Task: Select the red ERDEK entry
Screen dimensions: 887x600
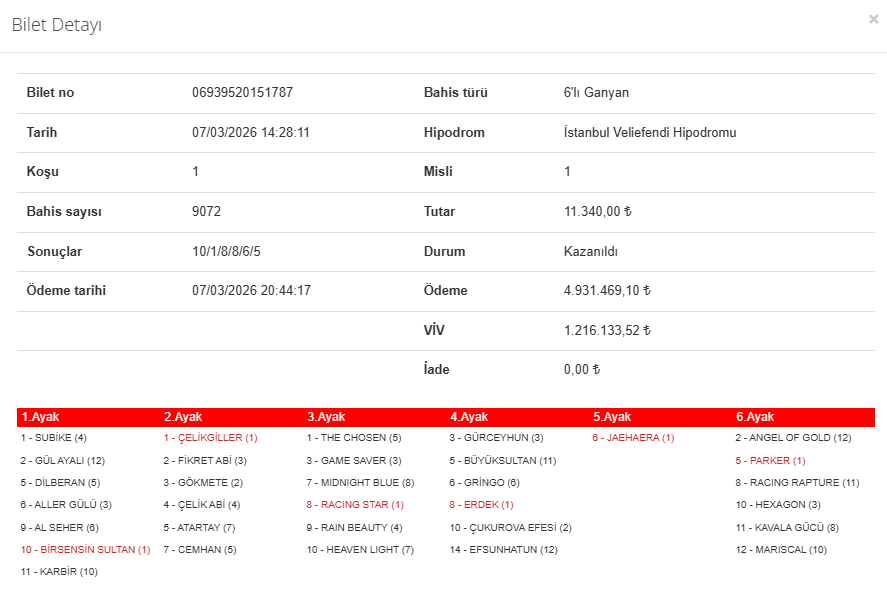Action: click(x=481, y=505)
